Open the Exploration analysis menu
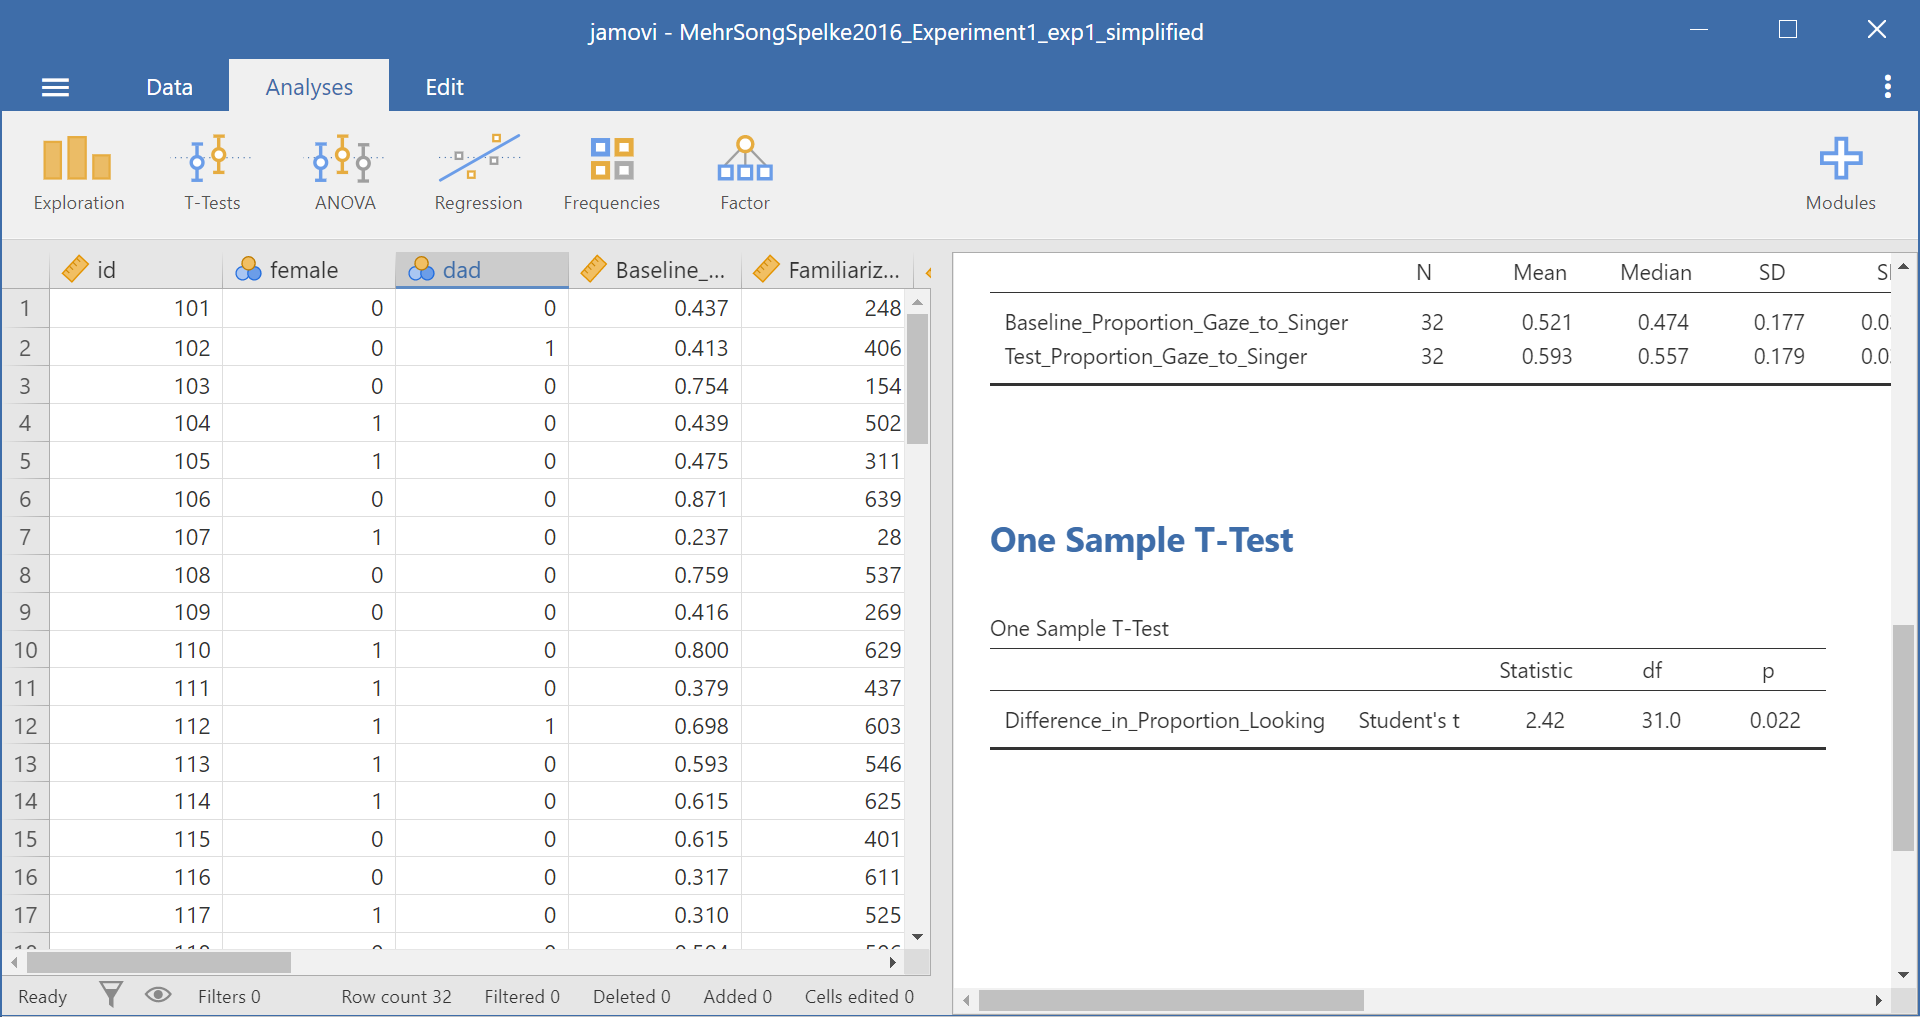The height and width of the screenshot is (1017, 1920). point(78,173)
